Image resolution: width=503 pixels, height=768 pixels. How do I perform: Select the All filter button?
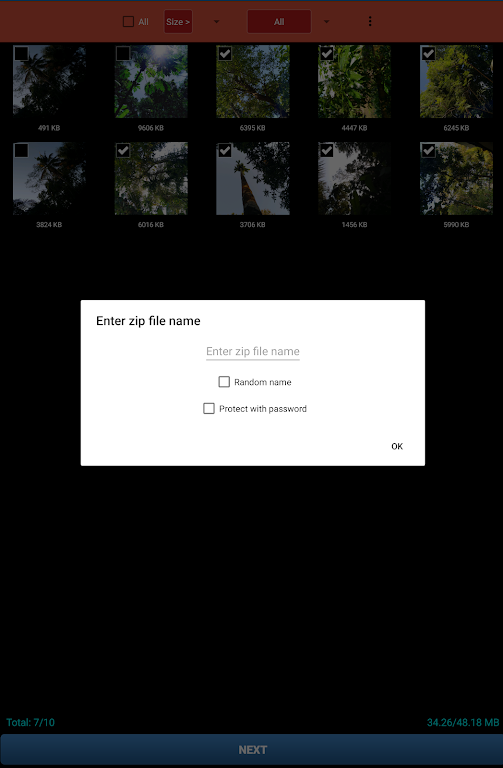[x=279, y=22]
